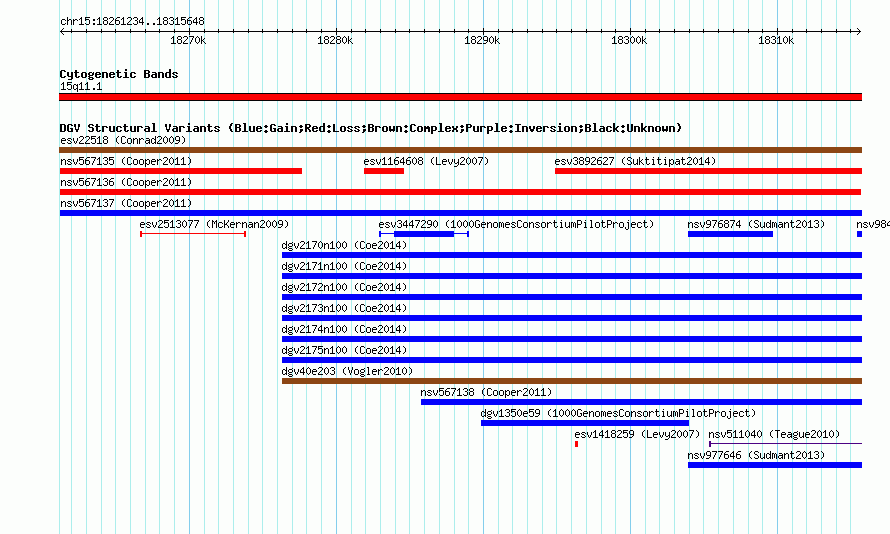Open the dgv2172n100 (Coe2014) label
890x534 pixels.
[344, 288]
